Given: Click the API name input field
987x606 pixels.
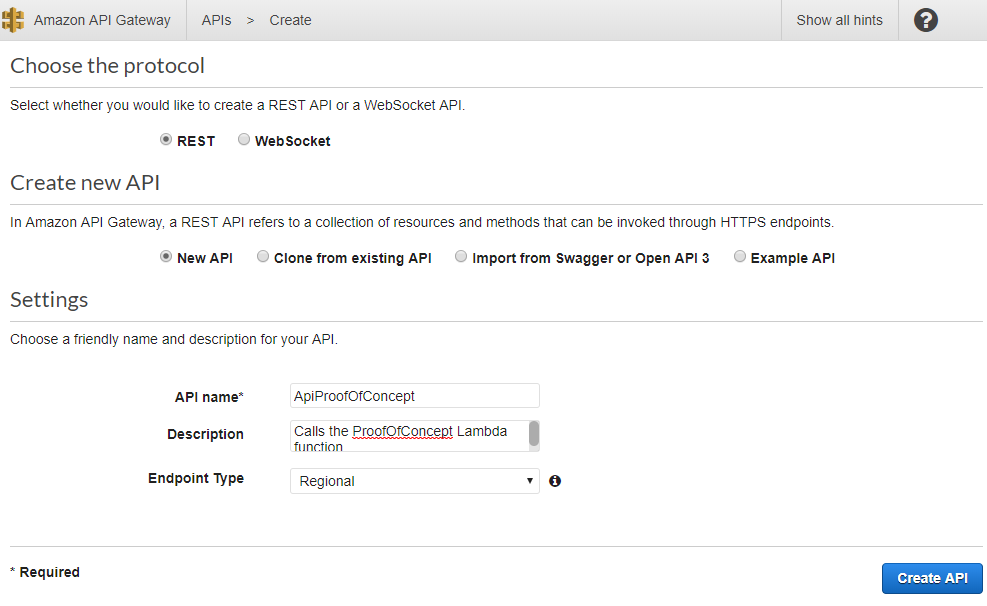Looking at the screenshot, I should (414, 395).
